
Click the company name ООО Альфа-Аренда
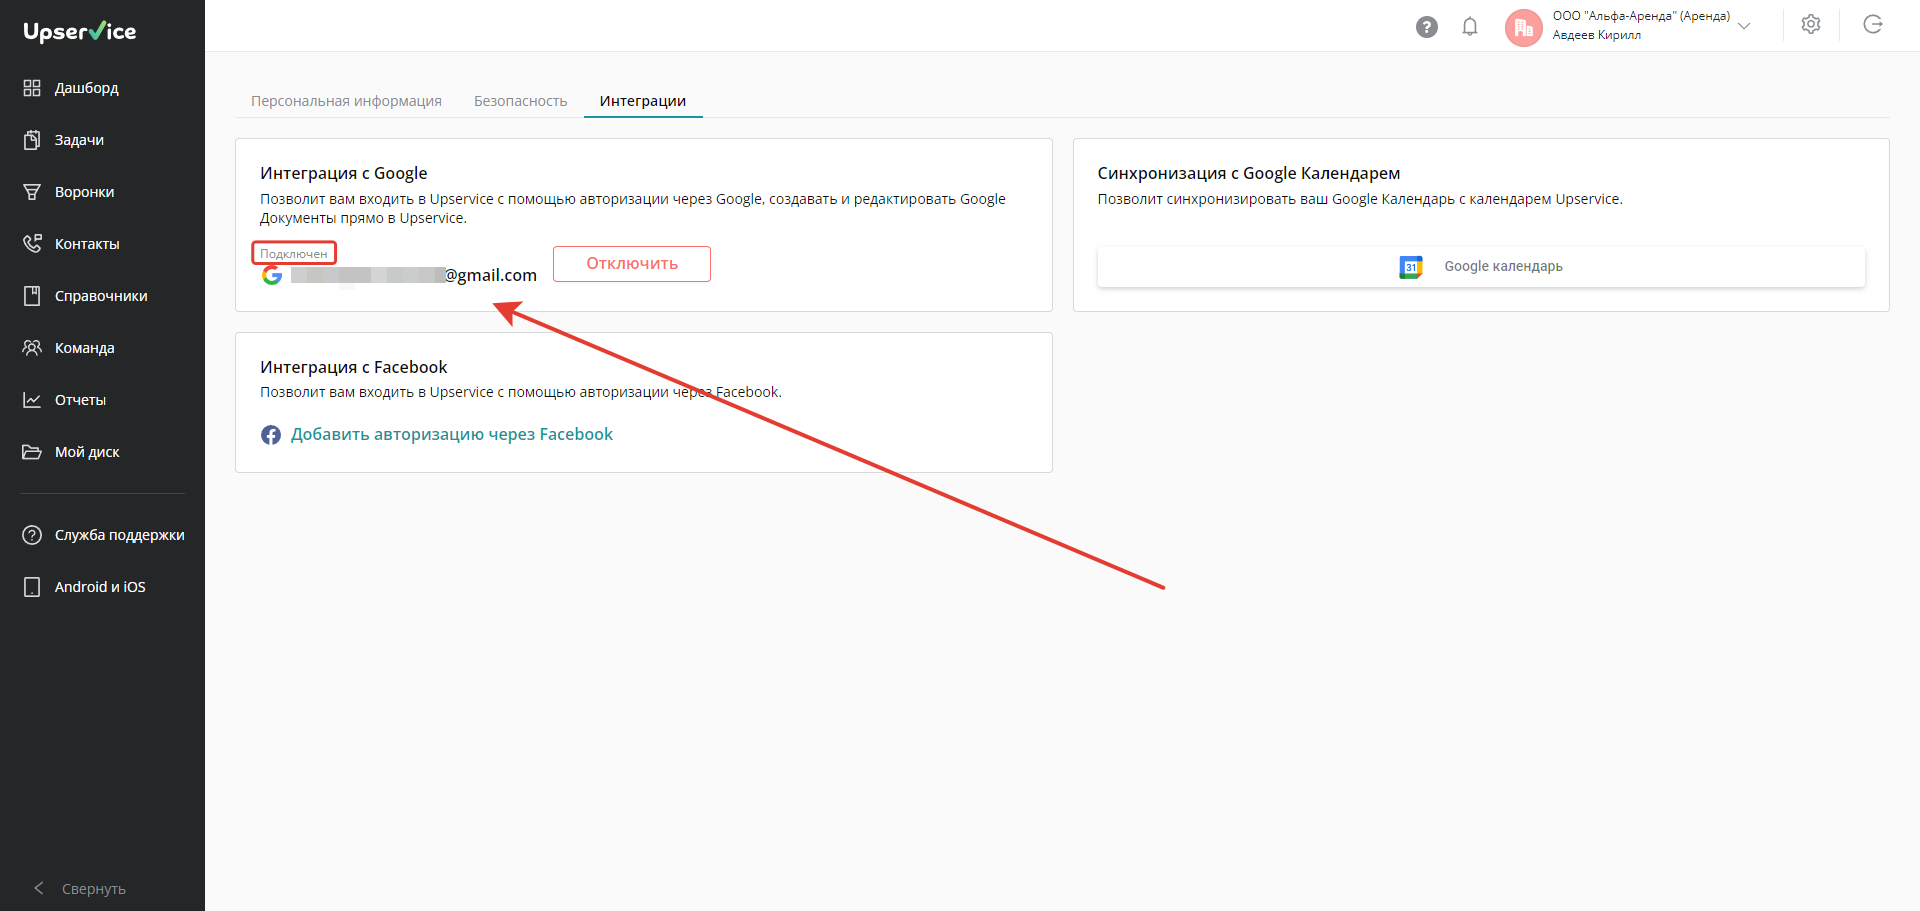pyautogui.click(x=1641, y=16)
